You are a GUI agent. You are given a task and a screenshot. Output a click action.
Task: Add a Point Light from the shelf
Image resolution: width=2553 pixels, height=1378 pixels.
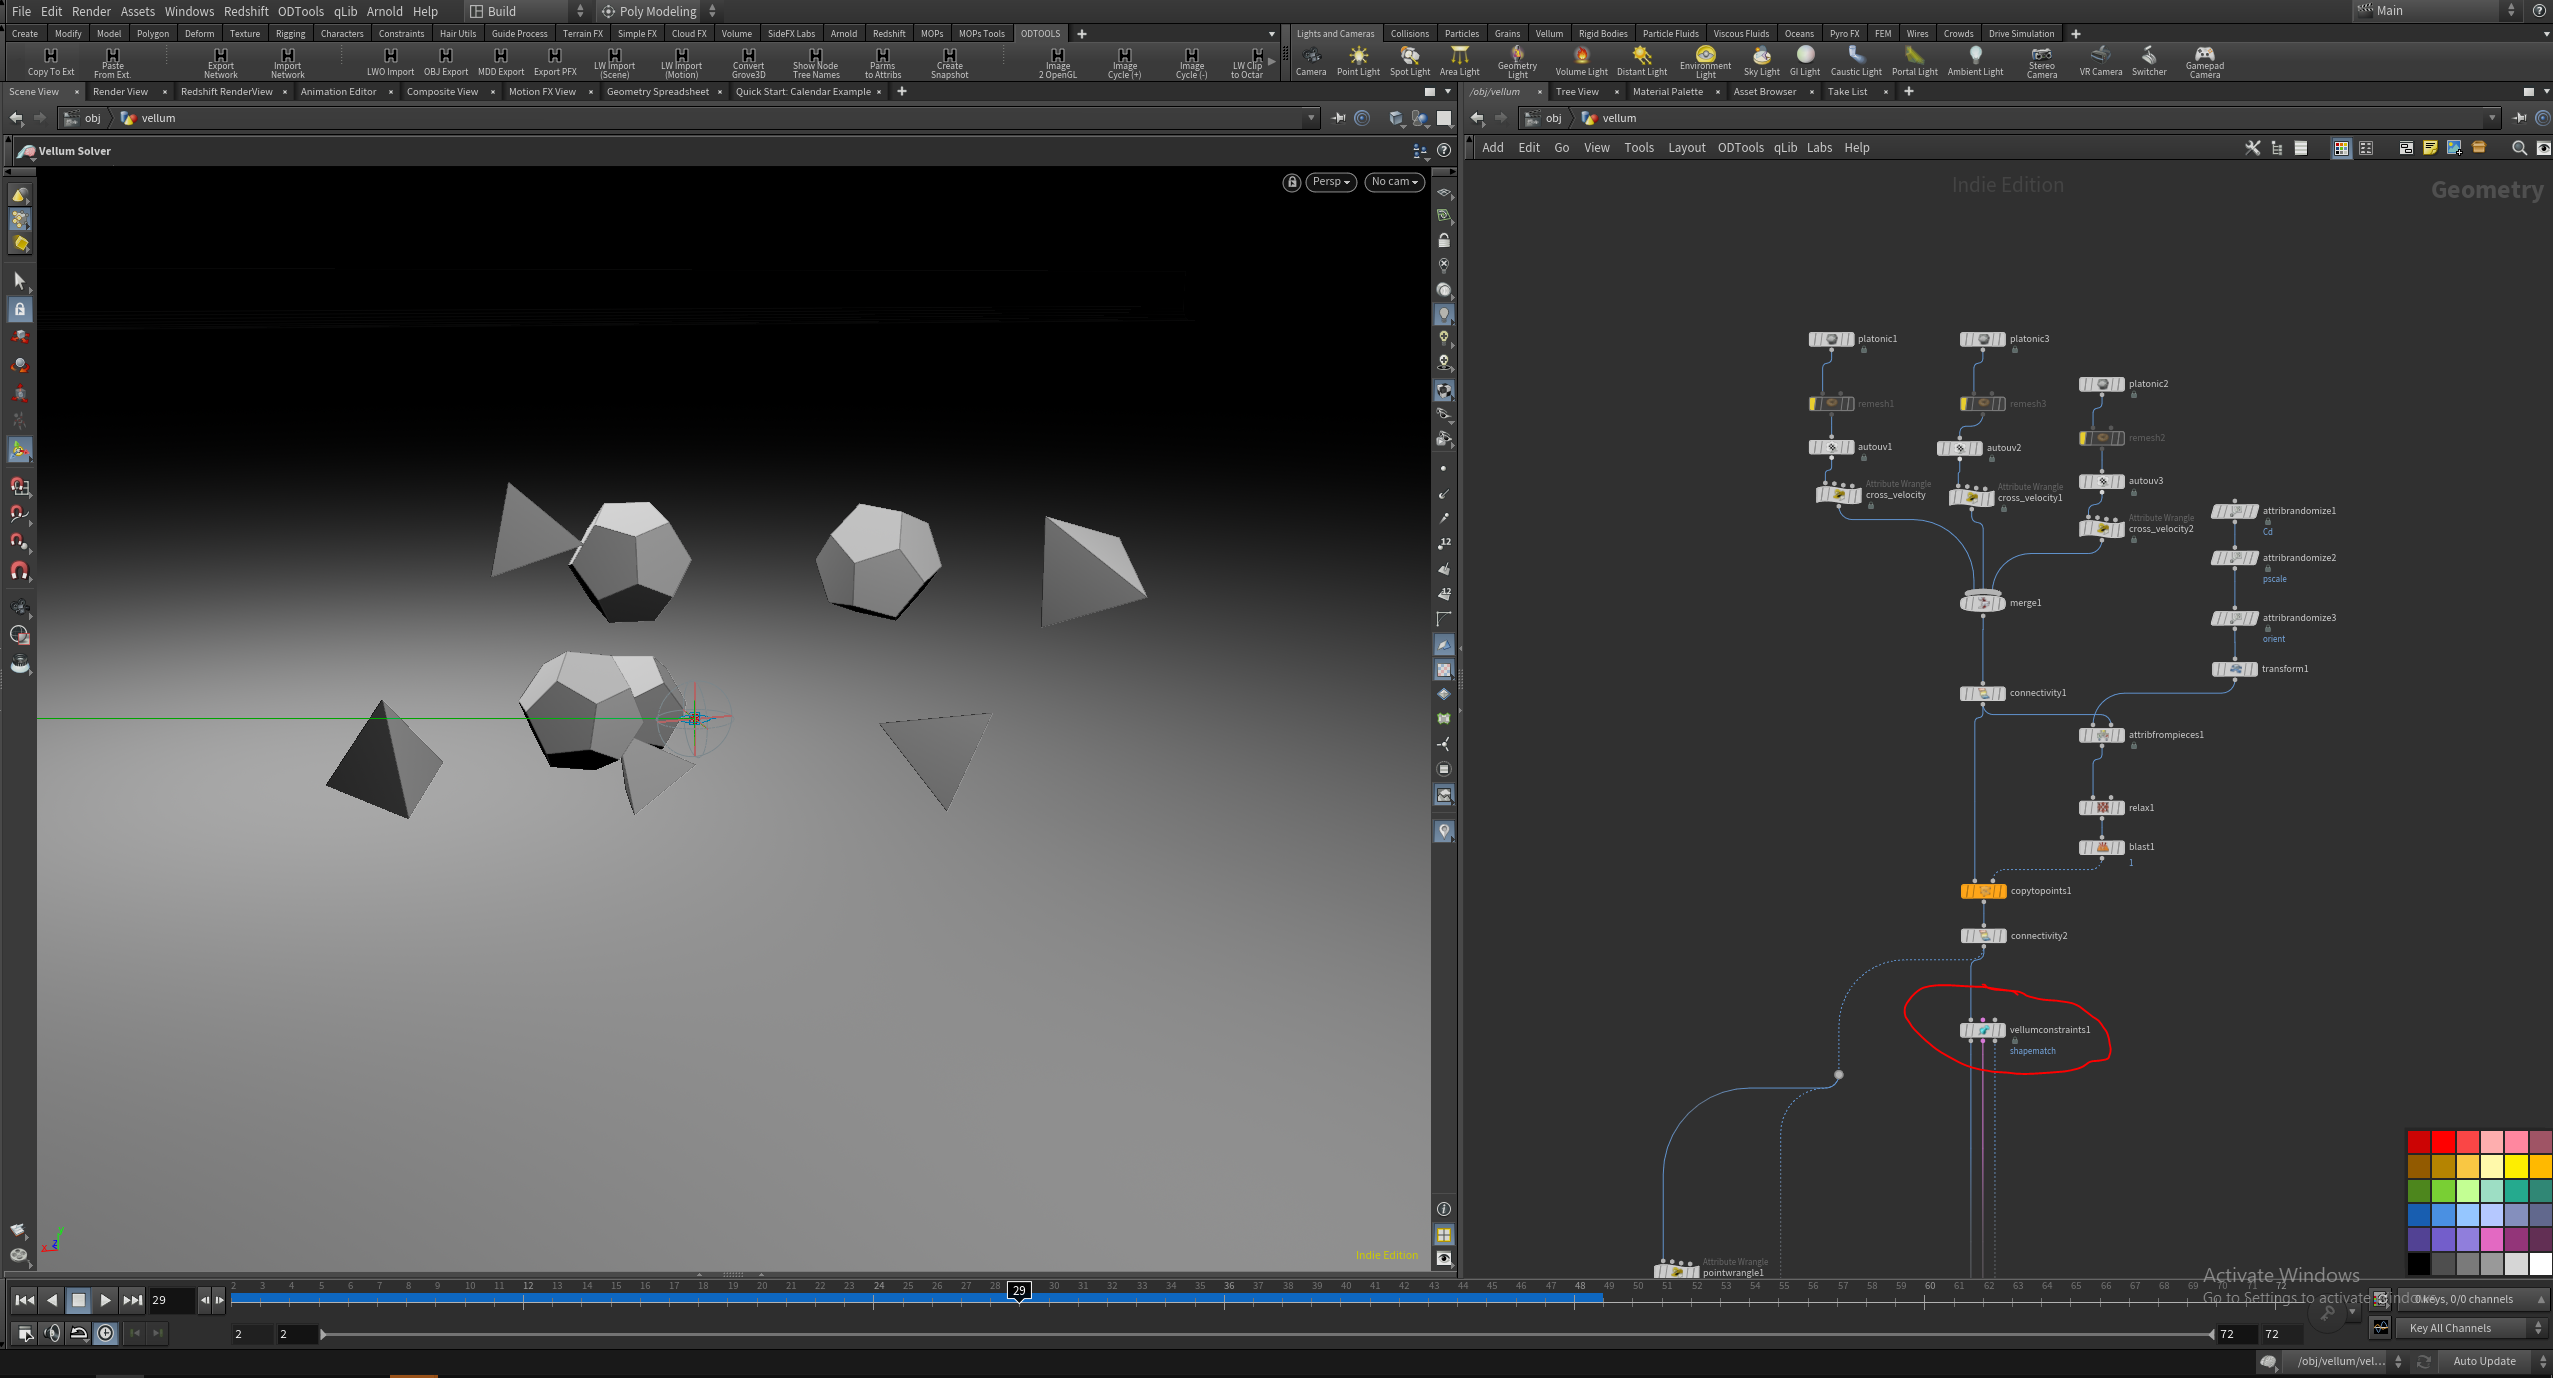1357,61
